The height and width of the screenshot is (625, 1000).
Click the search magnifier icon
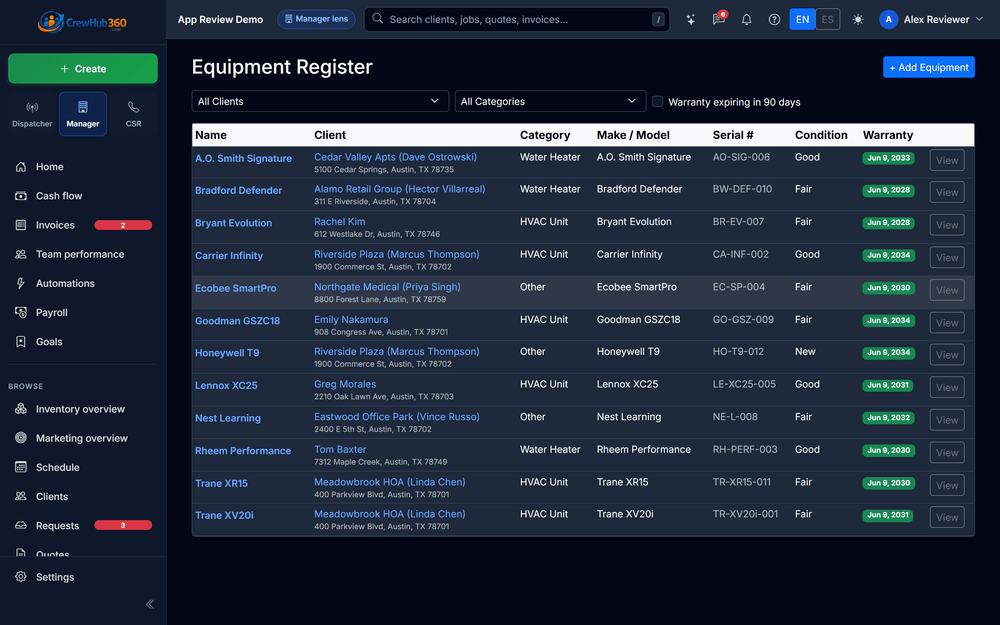(x=378, y=18)
